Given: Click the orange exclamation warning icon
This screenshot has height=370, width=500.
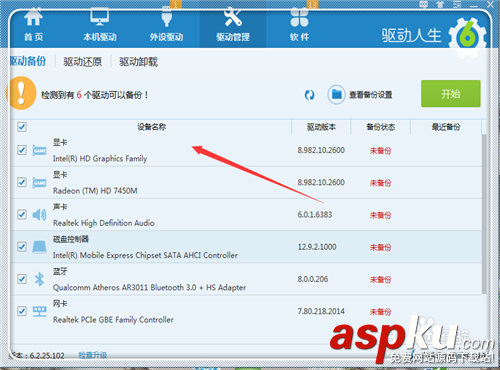Looking at the screenshot, I should click(x=22, y=93).
